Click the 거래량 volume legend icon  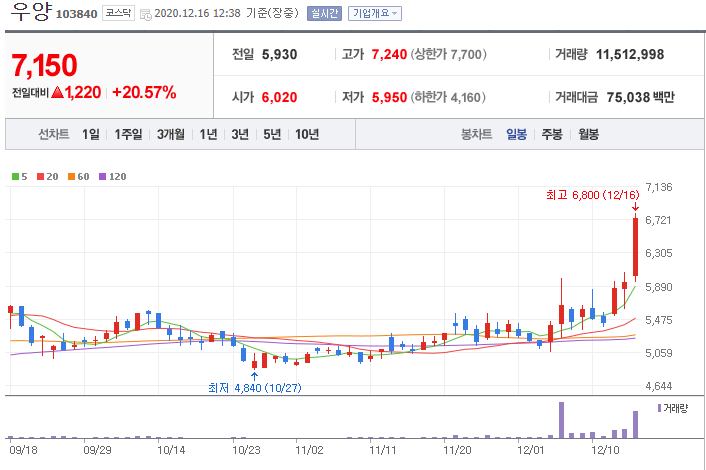(x=660, y=409)
